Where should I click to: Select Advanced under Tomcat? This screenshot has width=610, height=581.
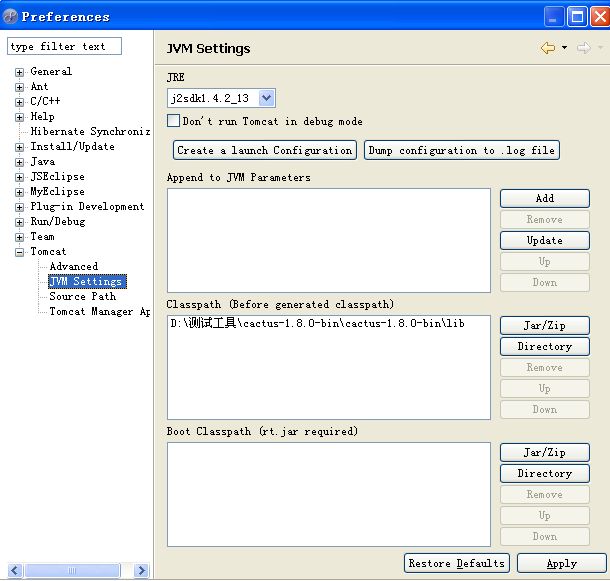click(x=74, y=267)
